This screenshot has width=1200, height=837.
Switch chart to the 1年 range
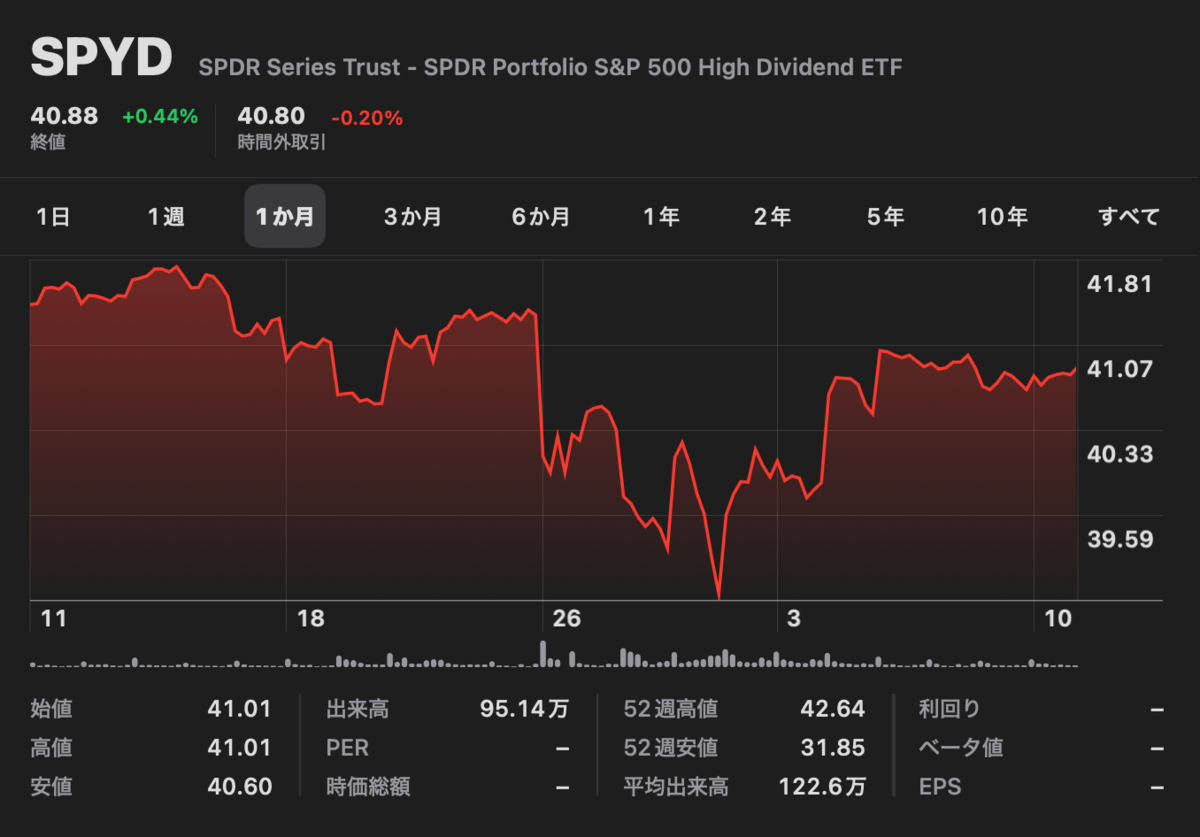point(661,216)
